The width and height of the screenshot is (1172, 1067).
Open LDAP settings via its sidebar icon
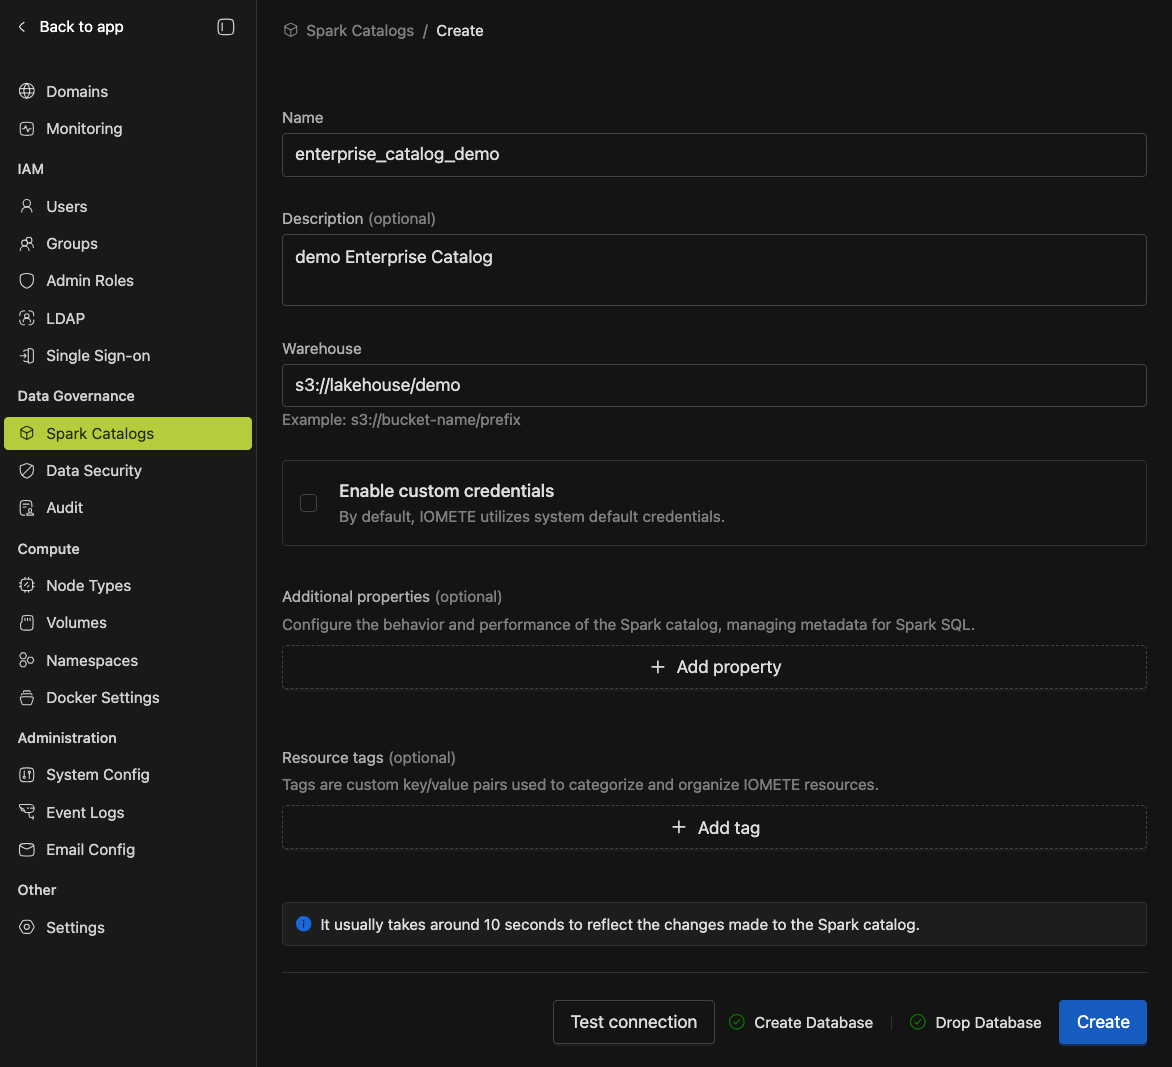coord(26,318)
